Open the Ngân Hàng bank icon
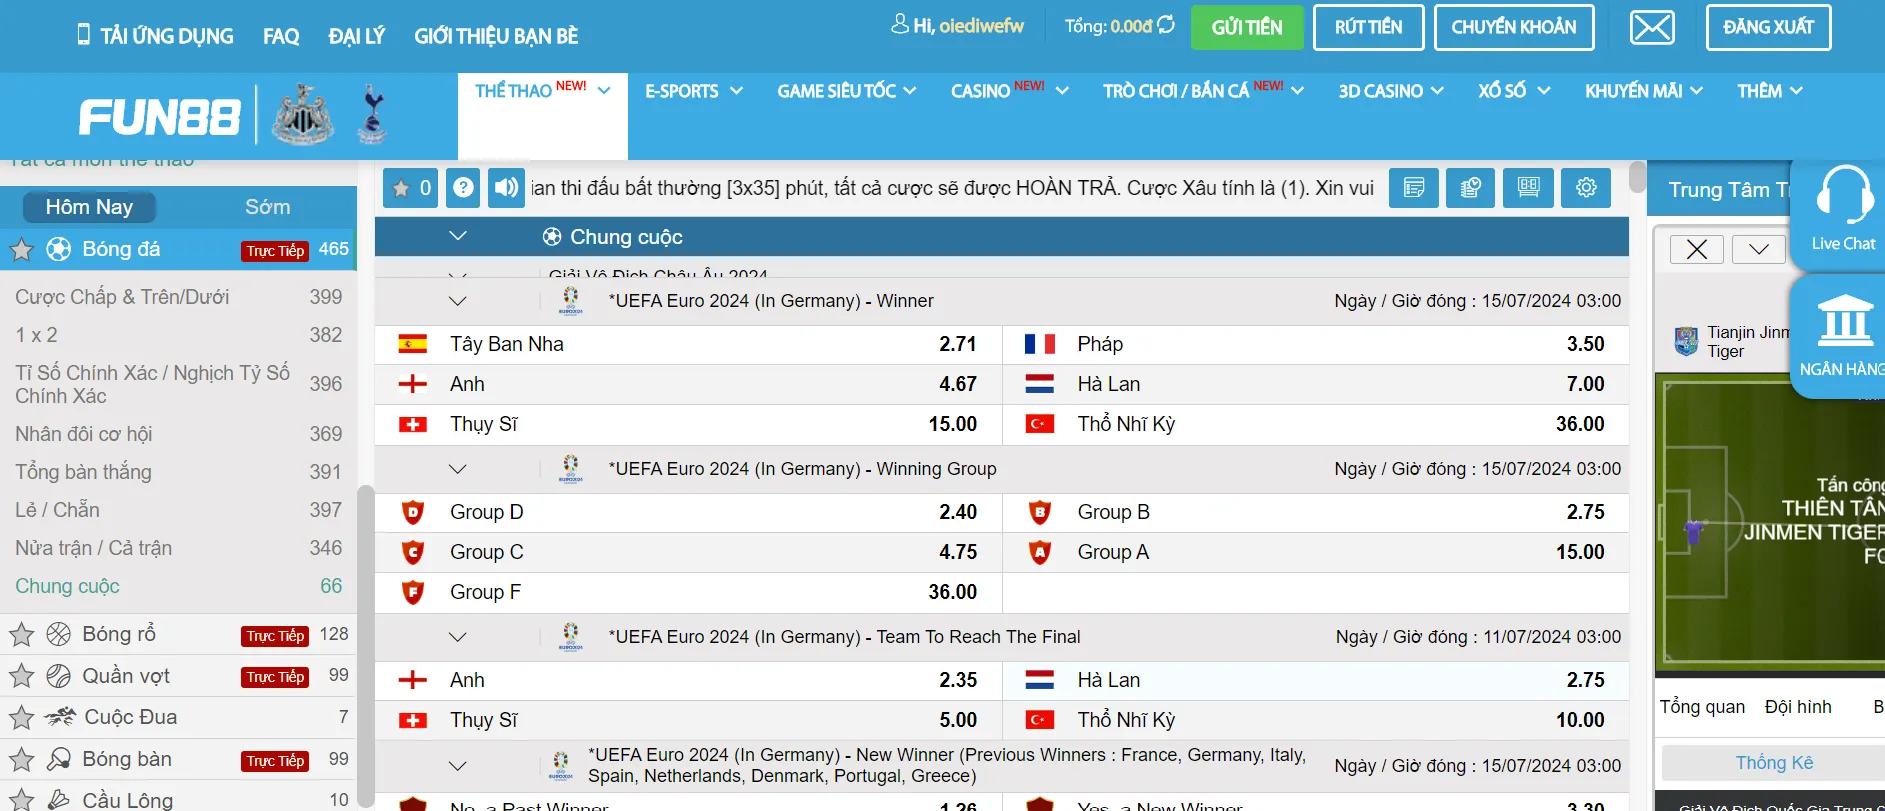1885x811 pixels. click(x=1846, y=320)
